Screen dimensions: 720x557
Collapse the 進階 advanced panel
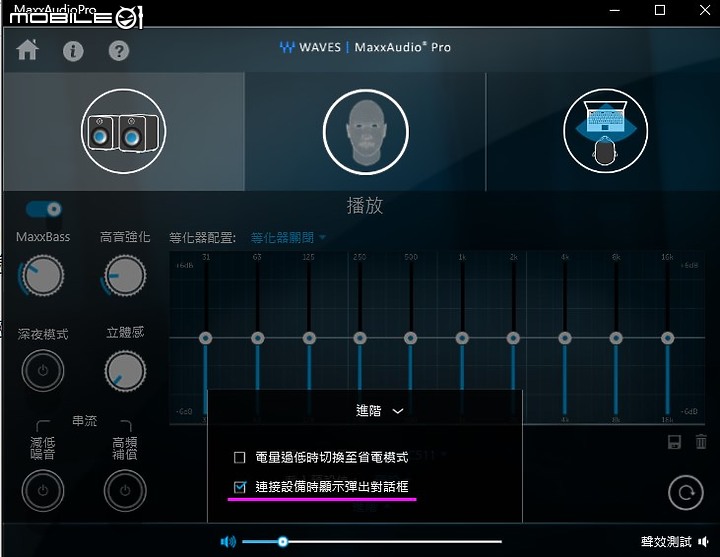(379, 411)
